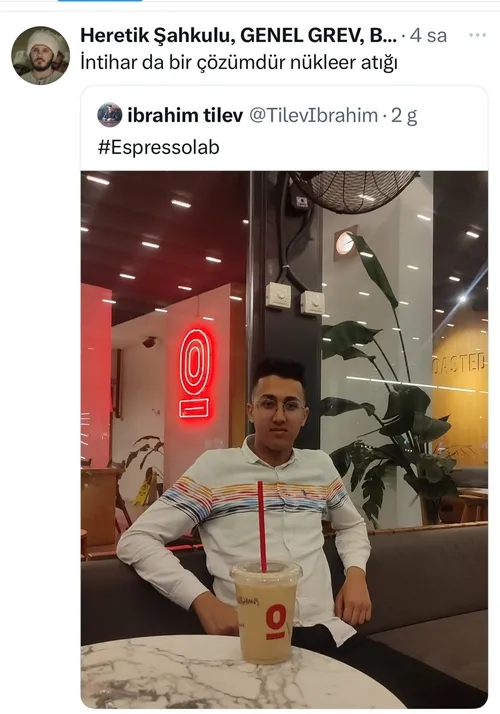Open Heretik Şahkulu's round profile avatar
The width and height of the screenshot is (500, 714).
(41, 56)
